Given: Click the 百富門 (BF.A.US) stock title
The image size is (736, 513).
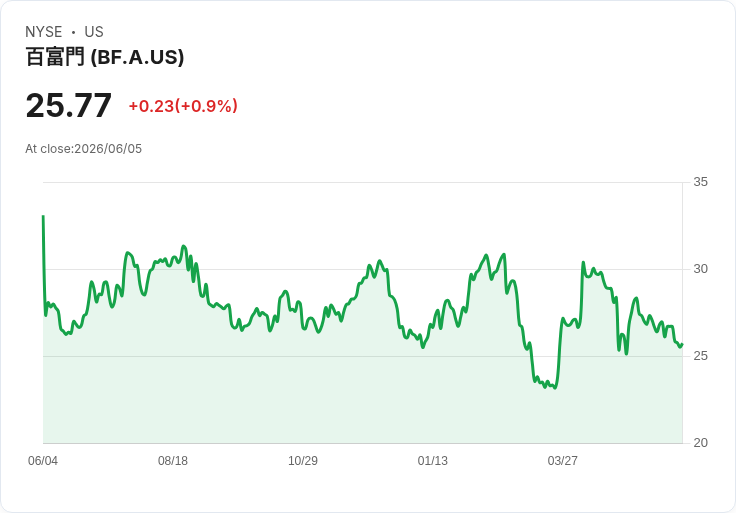Looking at the screenshot, I should tap(105, 57).
